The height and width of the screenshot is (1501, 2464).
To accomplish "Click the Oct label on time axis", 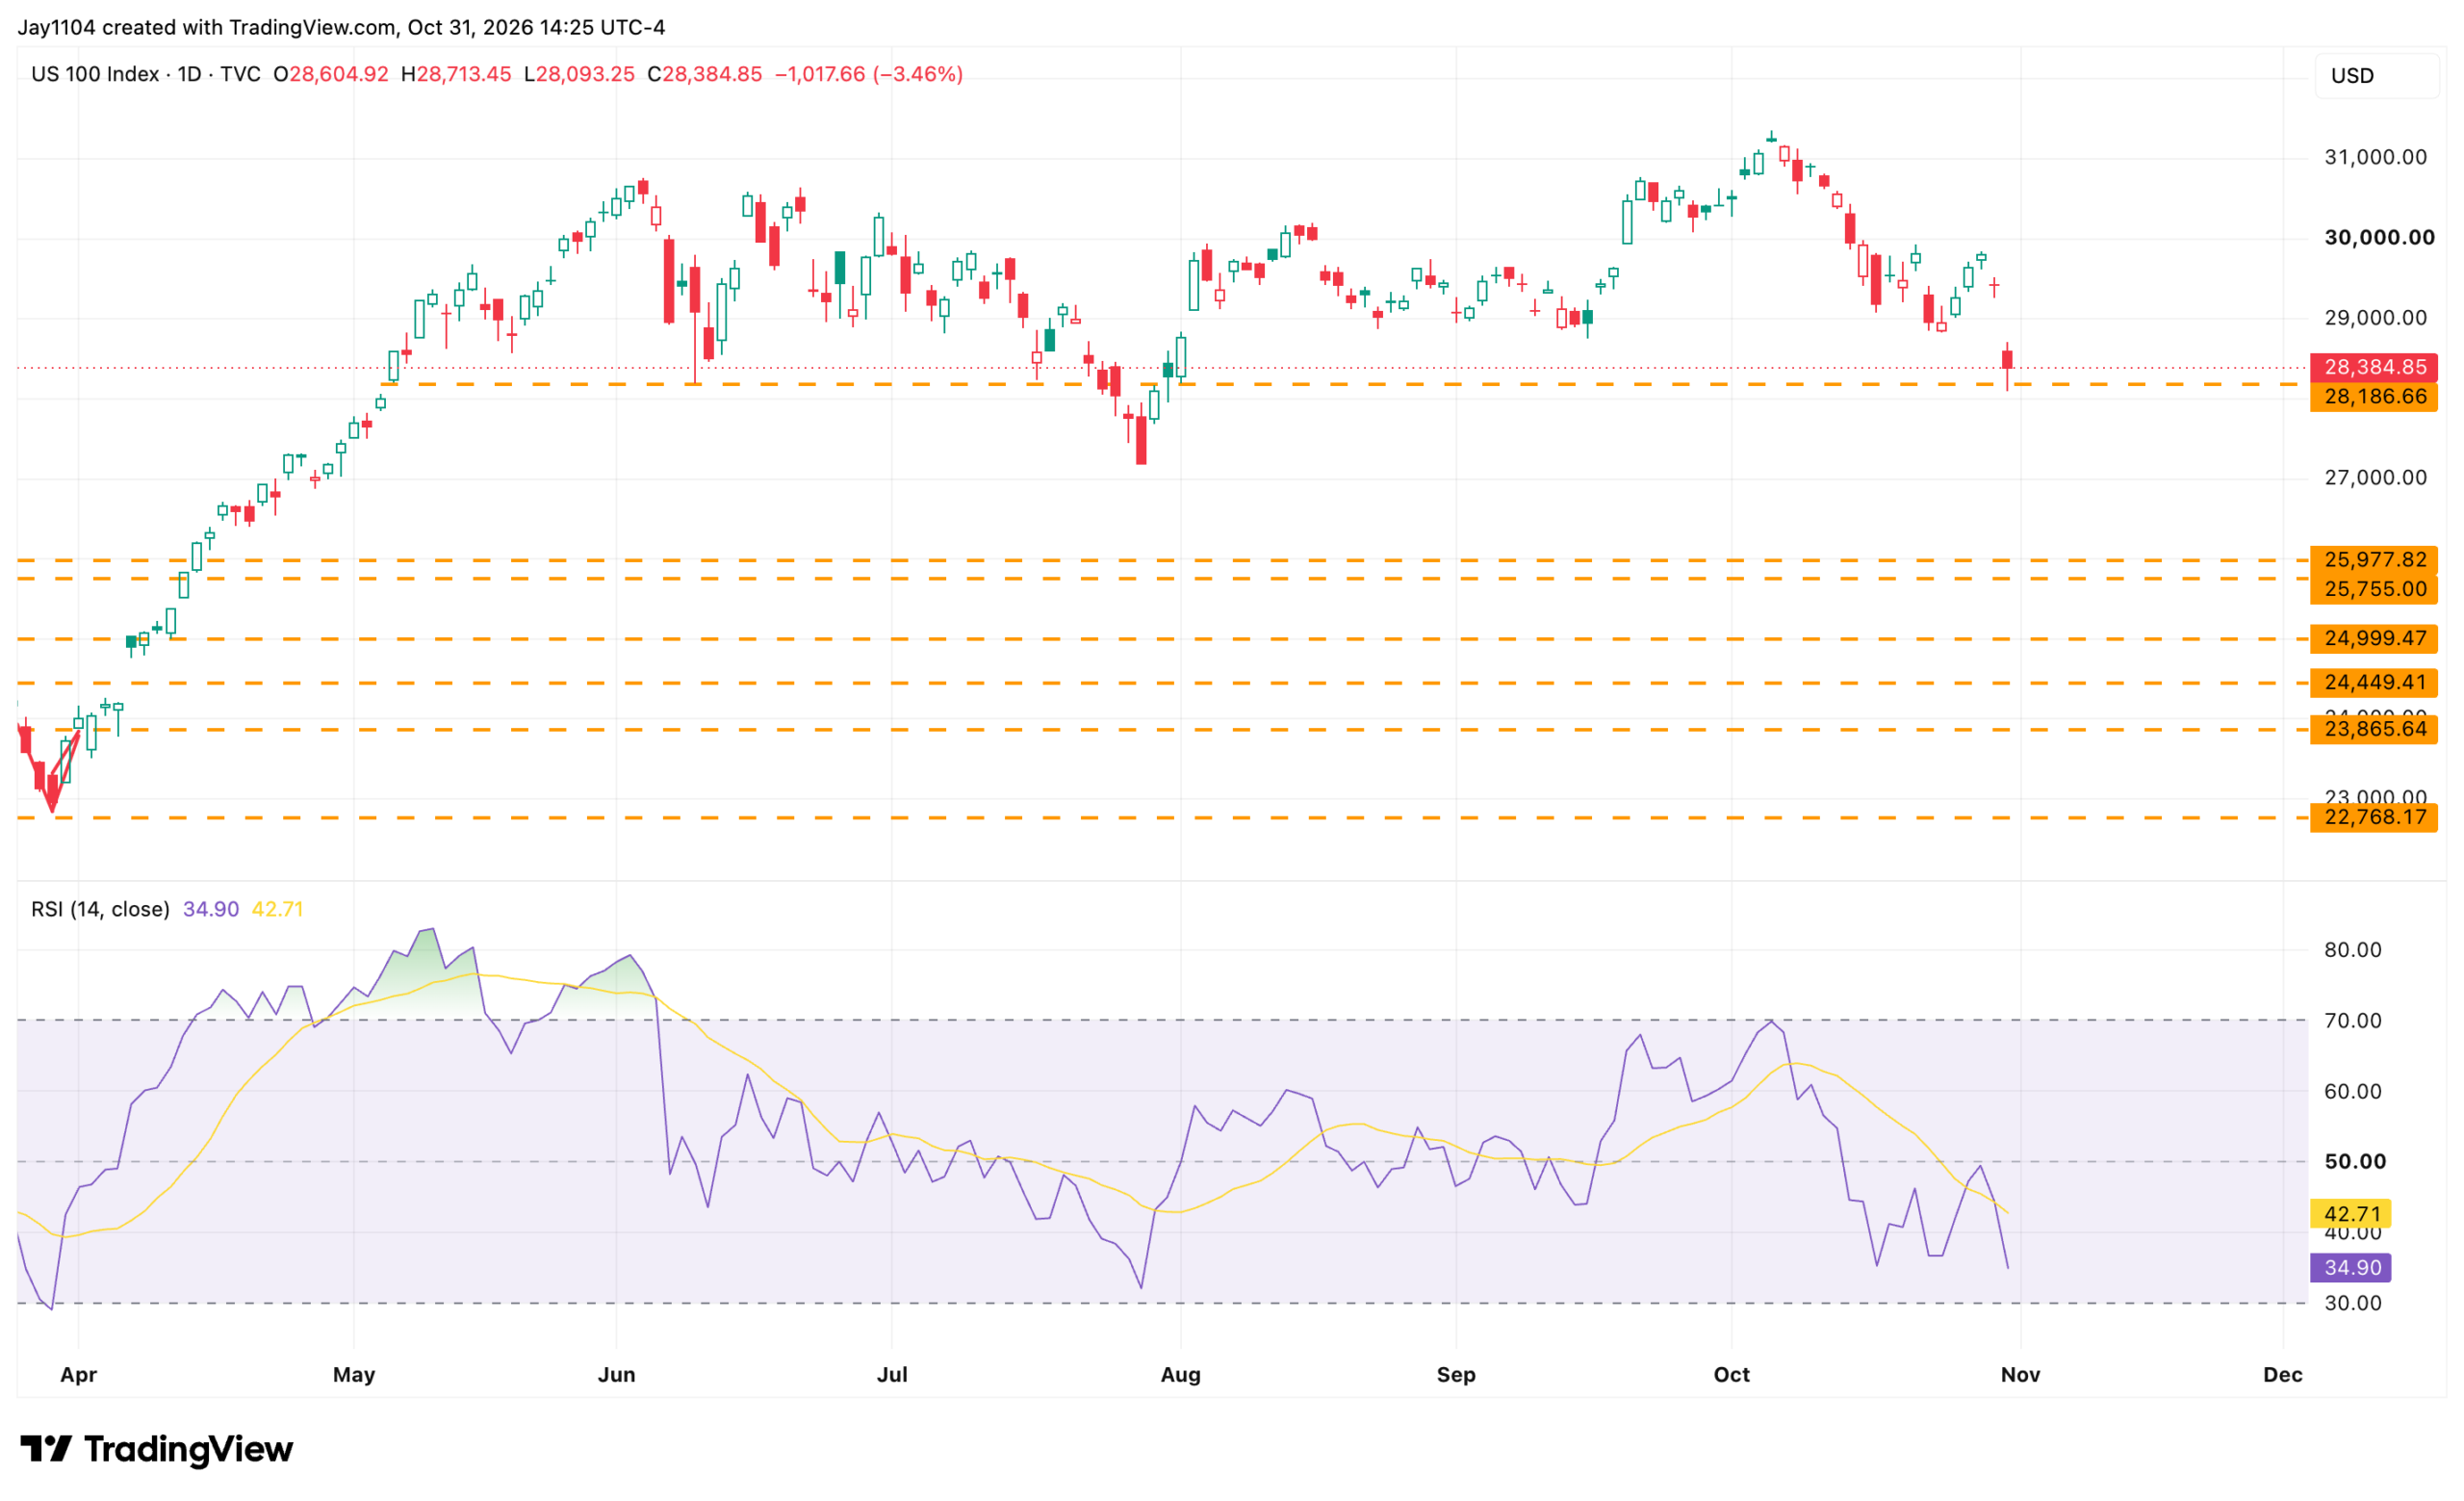I will coord(1732,1375).
